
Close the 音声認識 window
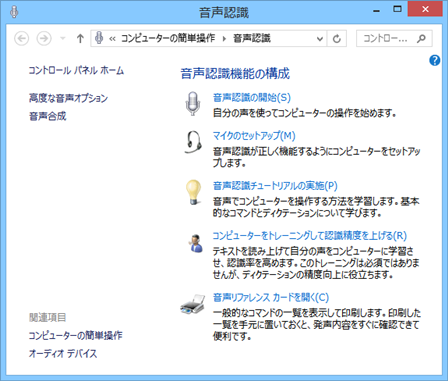[x=425, y=10]
